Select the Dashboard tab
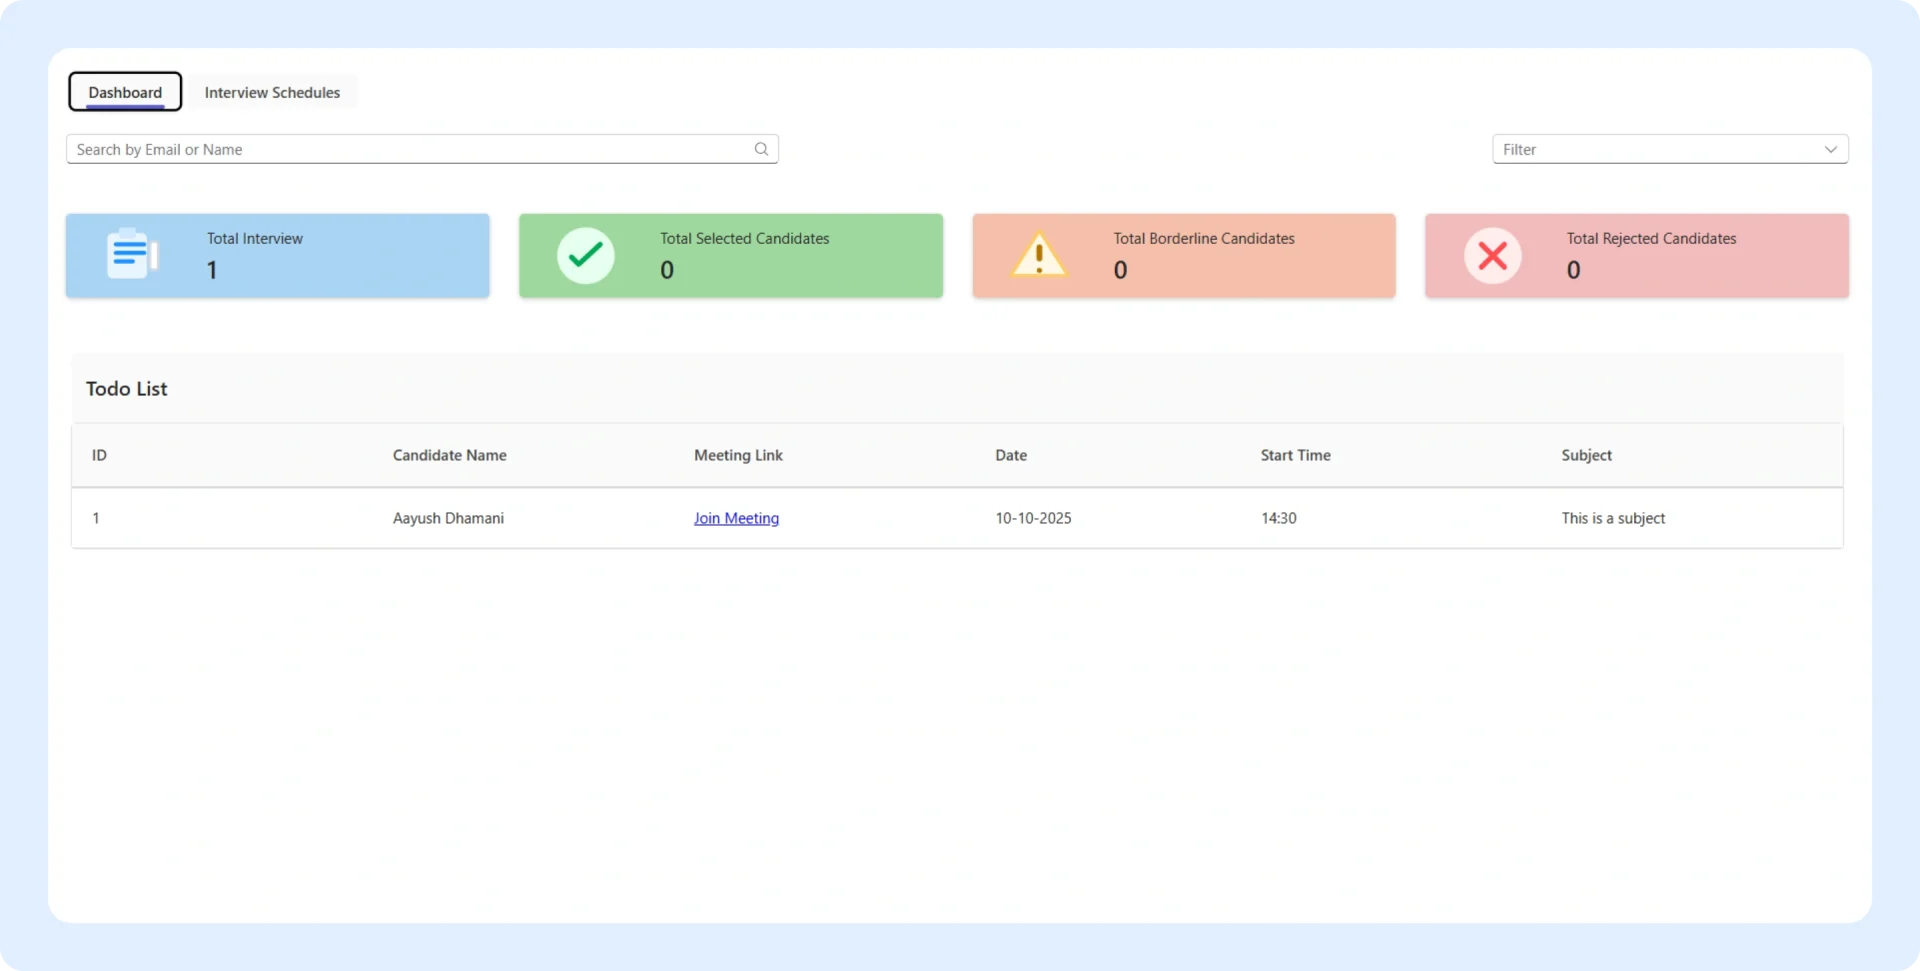Viewport: 1920px width, 971px height. [x=124, y=91]
